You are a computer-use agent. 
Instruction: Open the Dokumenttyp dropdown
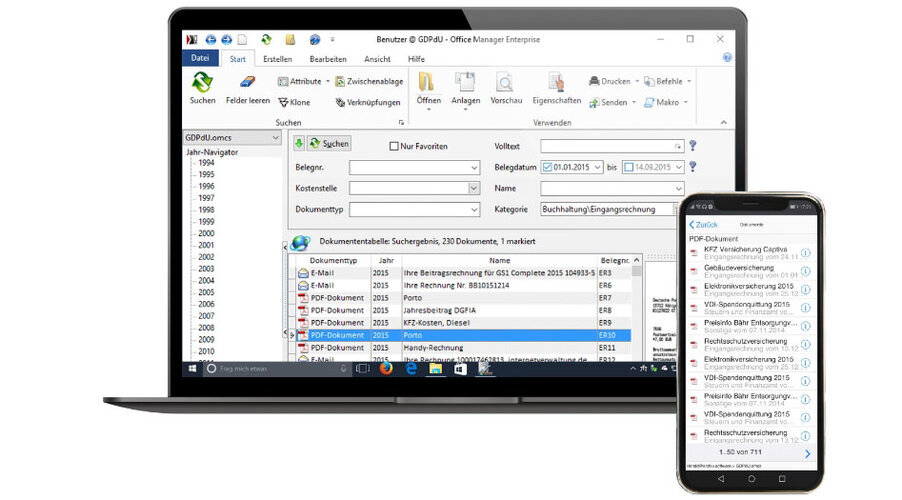pos(474,209)
